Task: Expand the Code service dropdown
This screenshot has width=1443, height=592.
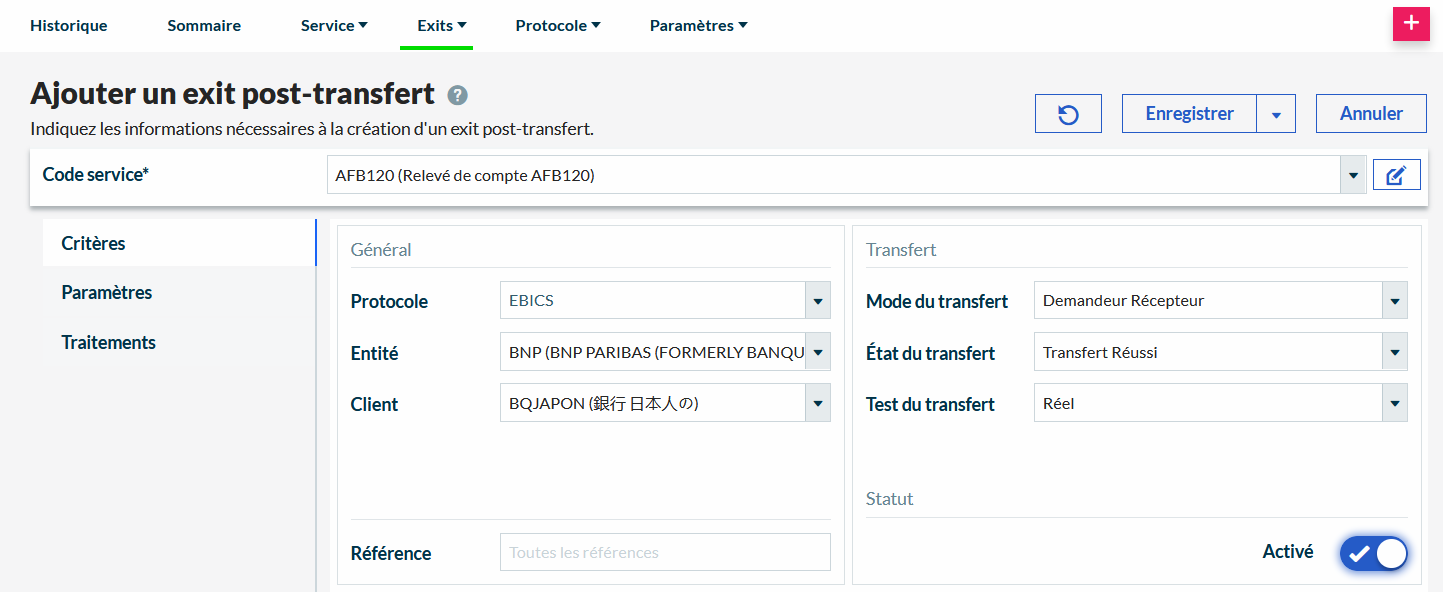Action: pos(1353,175)
